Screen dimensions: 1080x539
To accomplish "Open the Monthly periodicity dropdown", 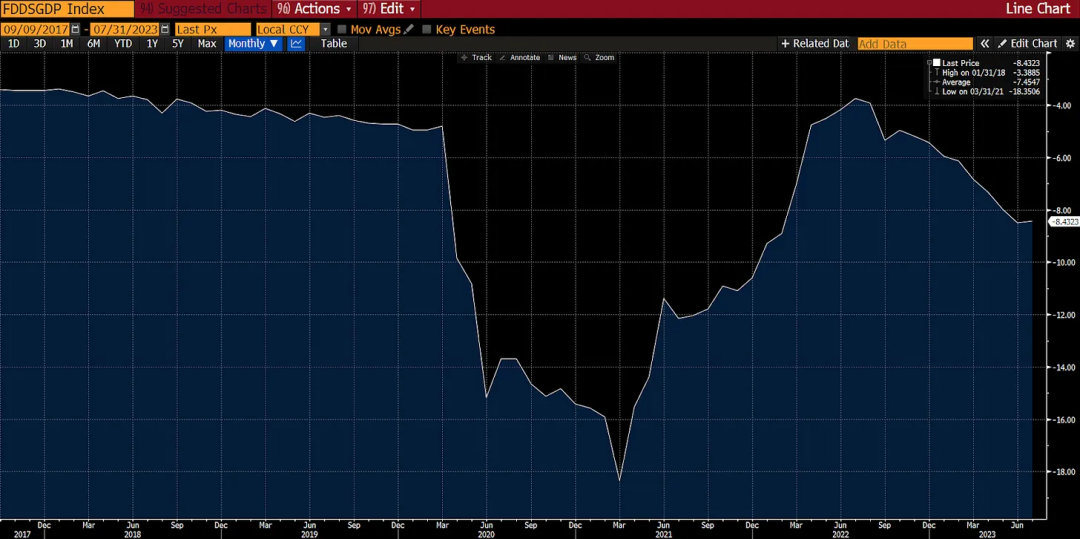I will (x=253, y=44).
